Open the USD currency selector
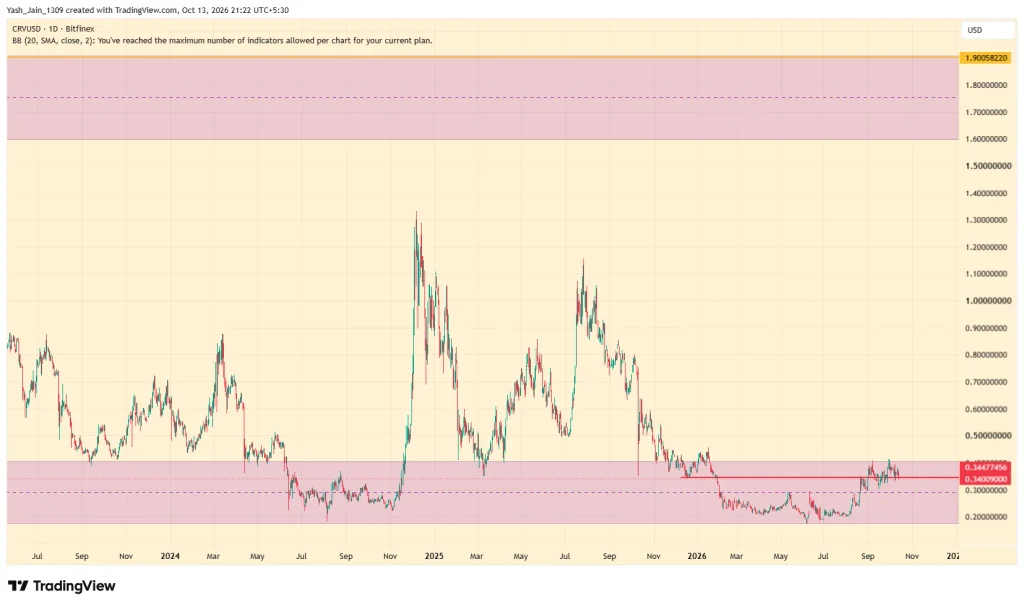This screenshot has height=606, width=1024. 987,30
